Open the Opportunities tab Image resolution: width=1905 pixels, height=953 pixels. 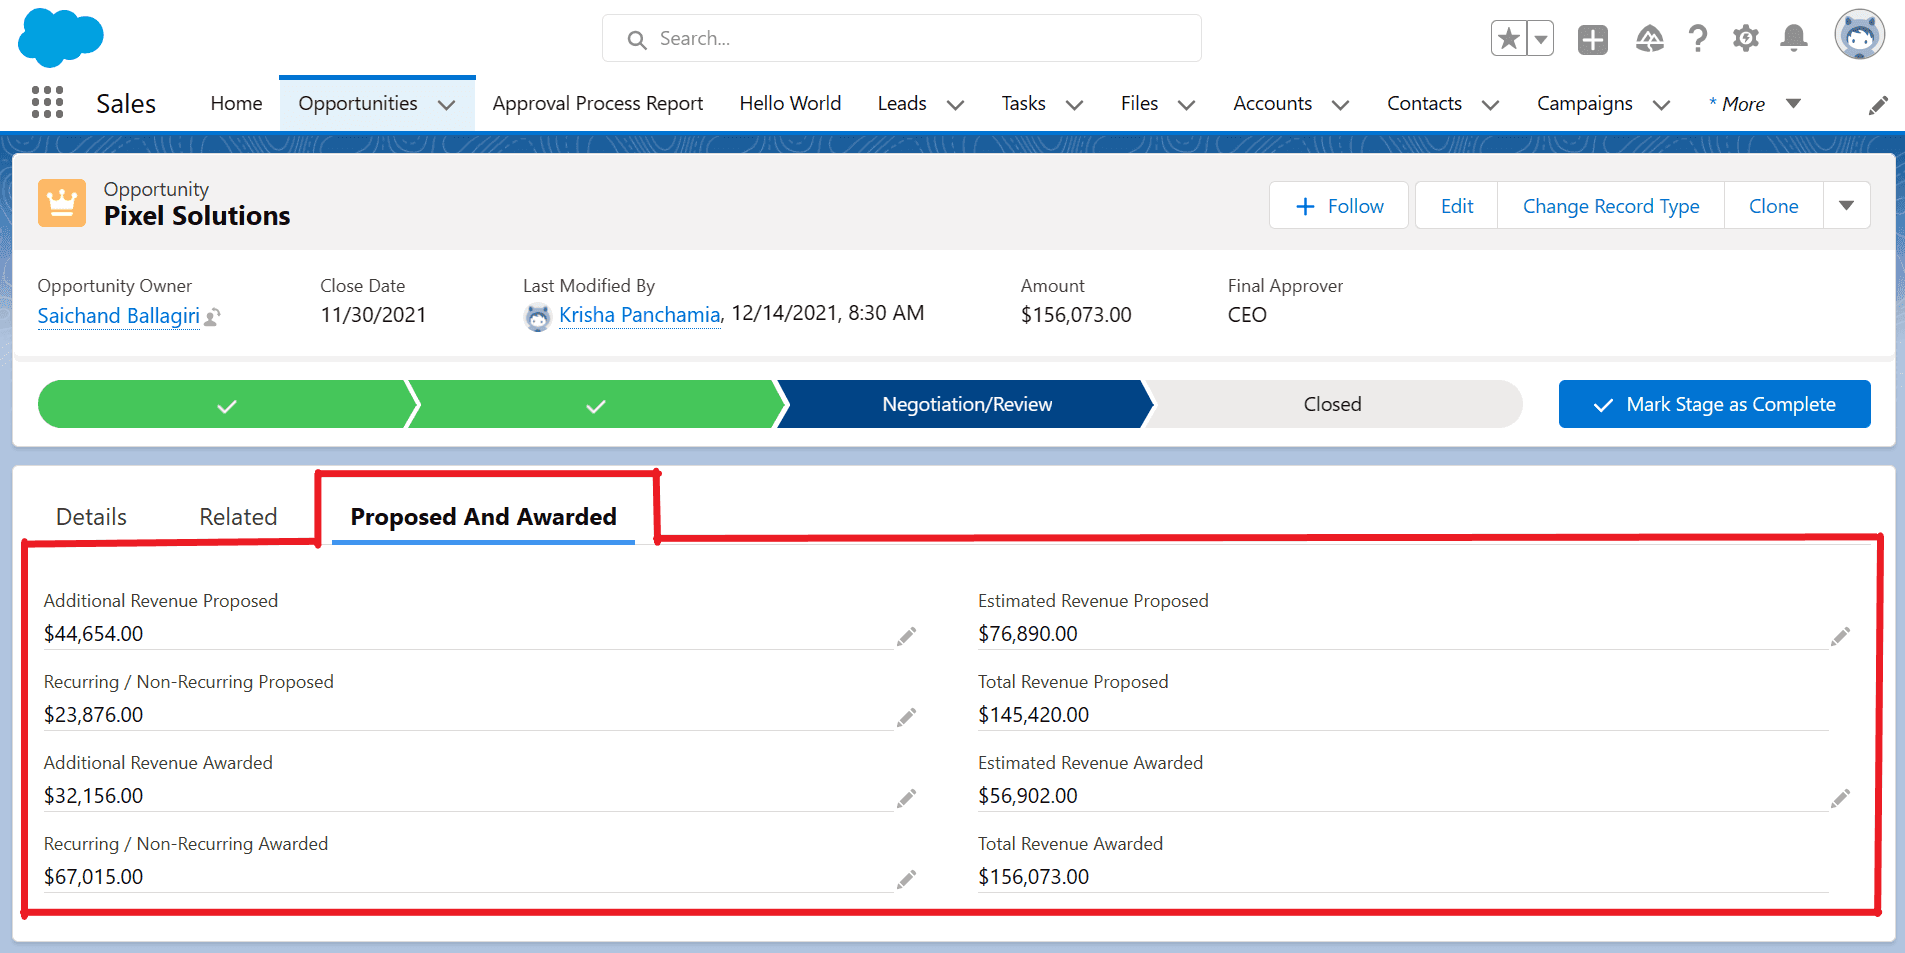(x=358, y=103)
